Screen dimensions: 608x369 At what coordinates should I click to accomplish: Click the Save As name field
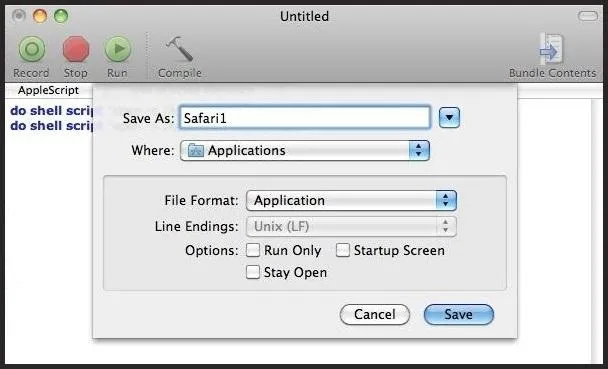(305, 117)
